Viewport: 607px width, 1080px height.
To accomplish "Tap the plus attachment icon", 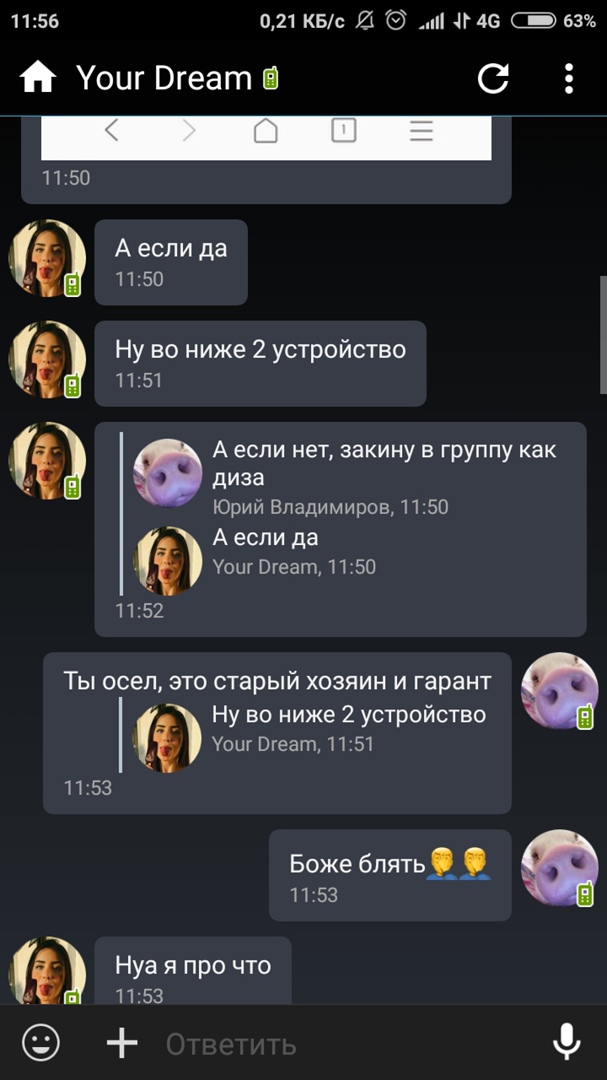I will [x=122, y=1043].
